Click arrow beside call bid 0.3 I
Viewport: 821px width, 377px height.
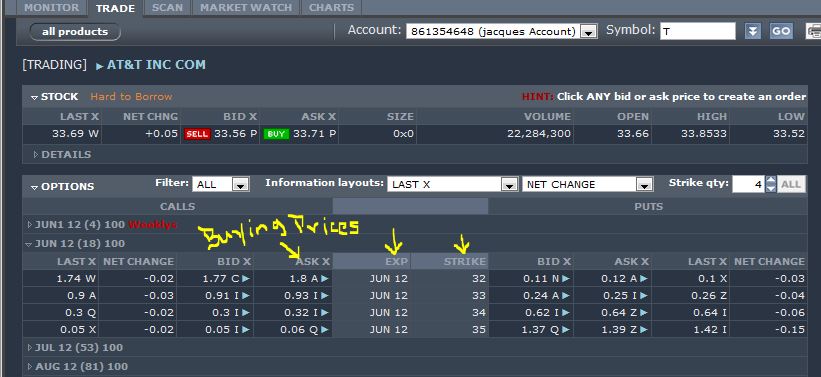[246, 313]
